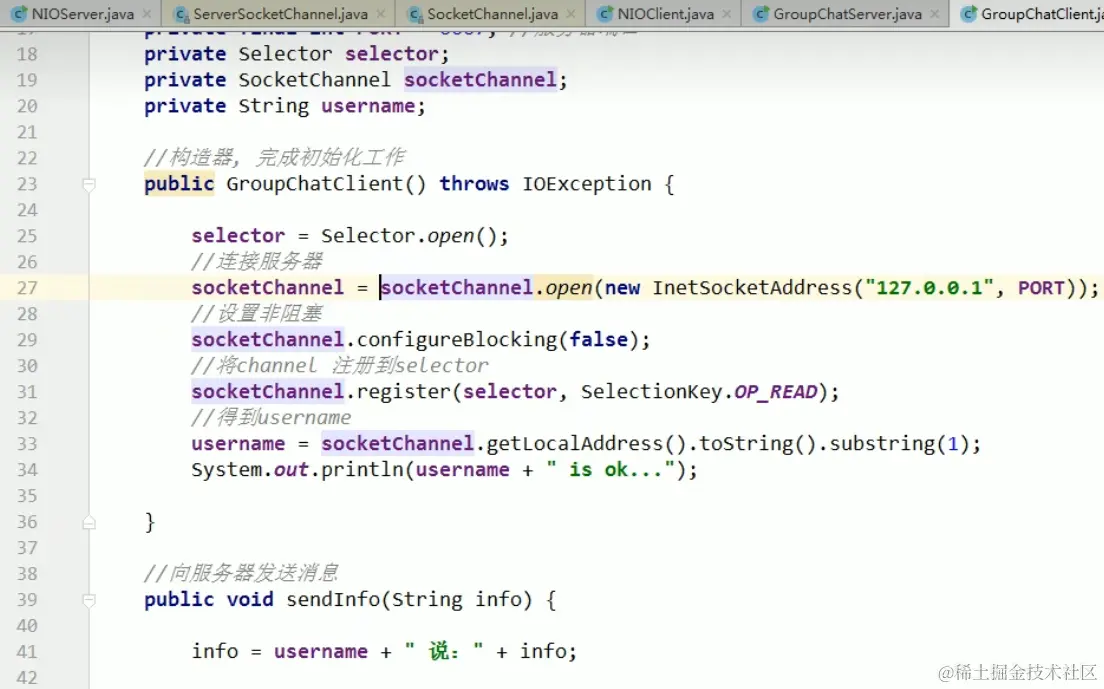
Task: Click 'InetSocketAddress' on line 27
Action: pos(753,288)
